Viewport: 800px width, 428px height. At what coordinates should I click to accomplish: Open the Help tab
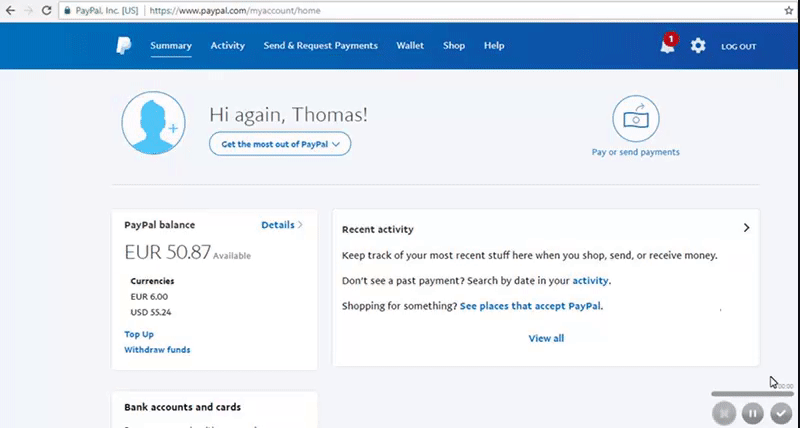point(494,46)
